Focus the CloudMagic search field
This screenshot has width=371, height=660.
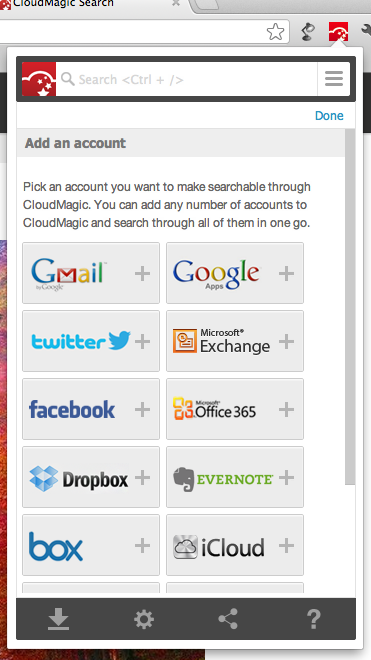point(187,79)
